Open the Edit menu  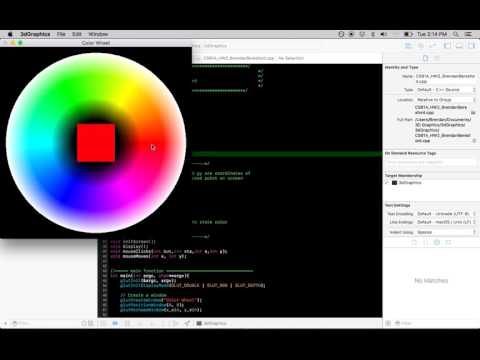click(x=77, y=34)
